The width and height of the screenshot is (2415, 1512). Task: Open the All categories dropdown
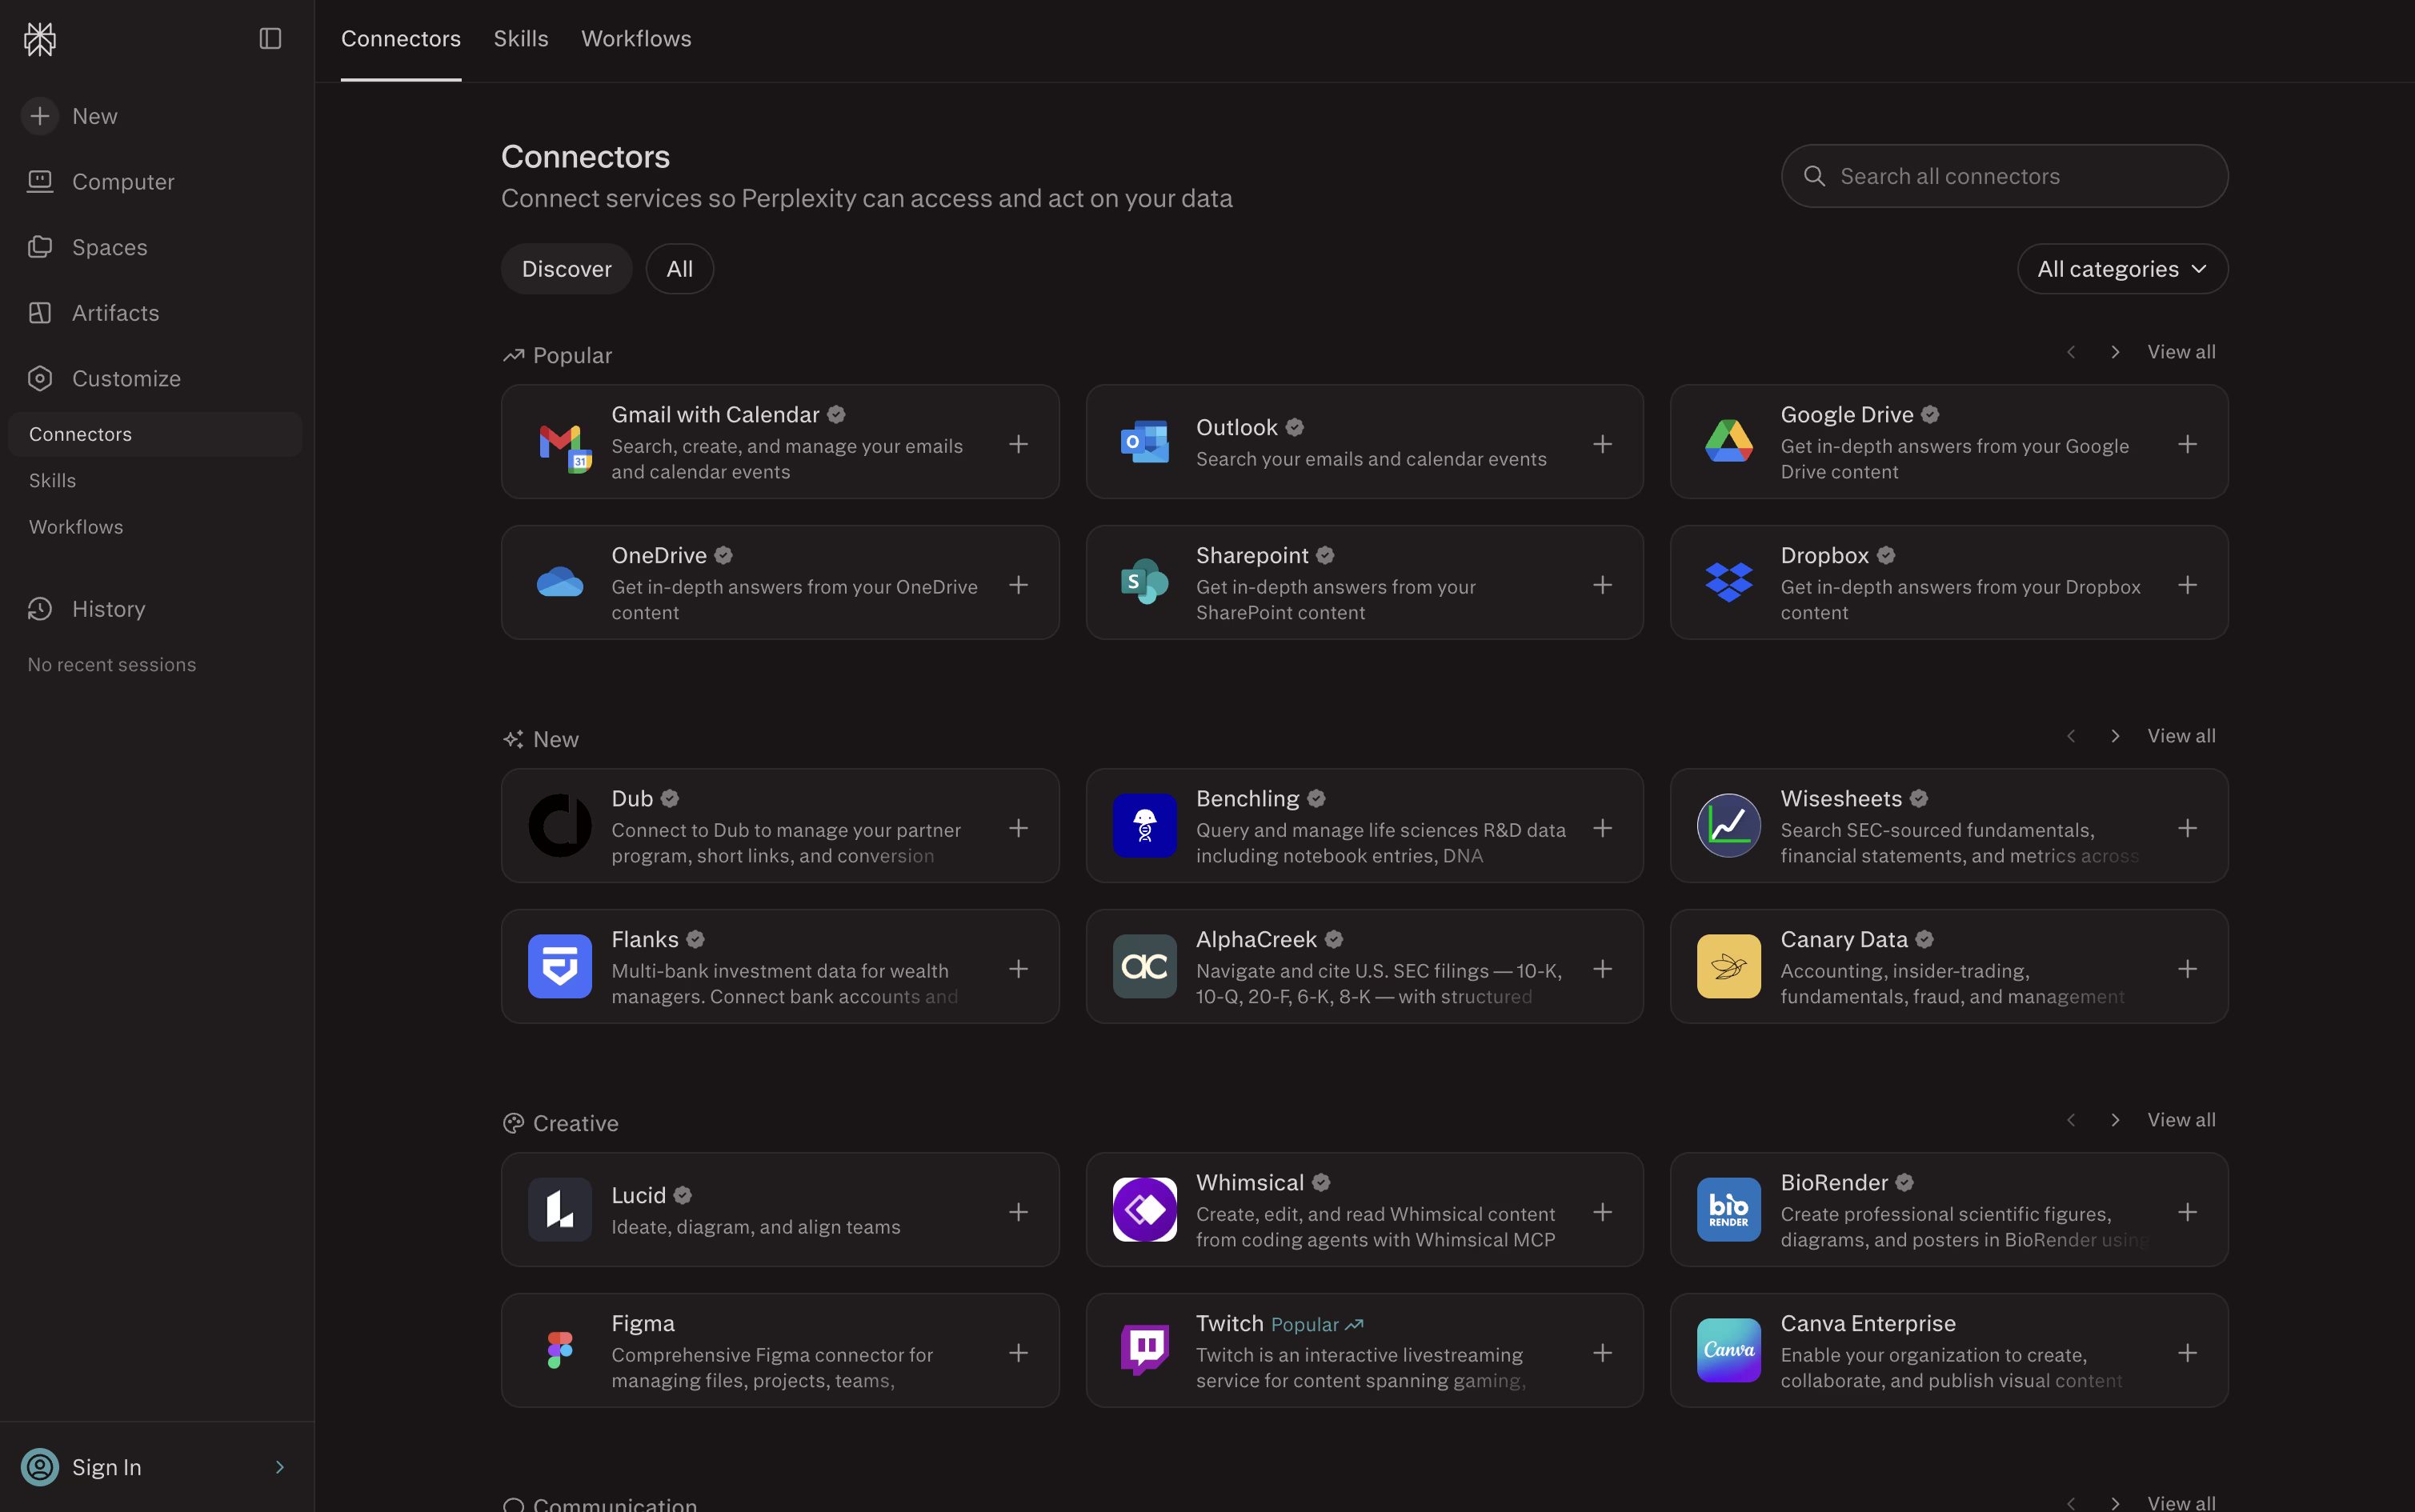point(2122,269)
